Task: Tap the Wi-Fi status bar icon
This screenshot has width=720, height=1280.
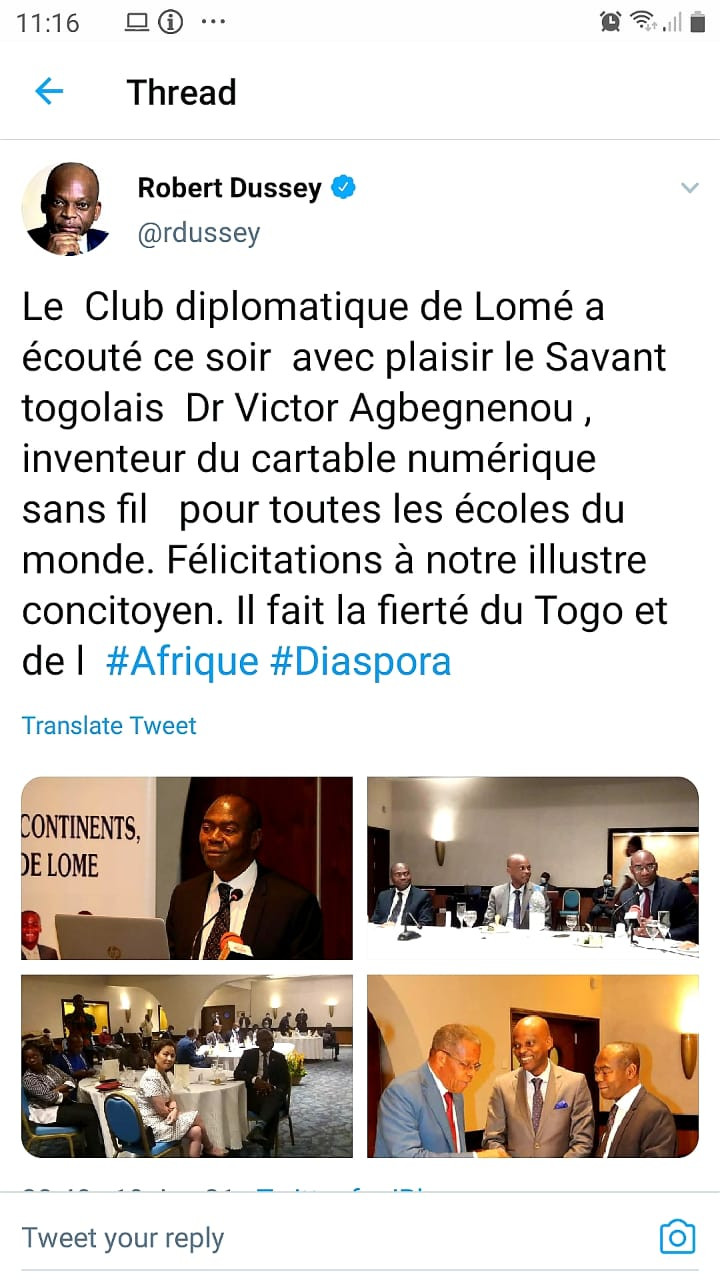Action: (x=642, y=21)
